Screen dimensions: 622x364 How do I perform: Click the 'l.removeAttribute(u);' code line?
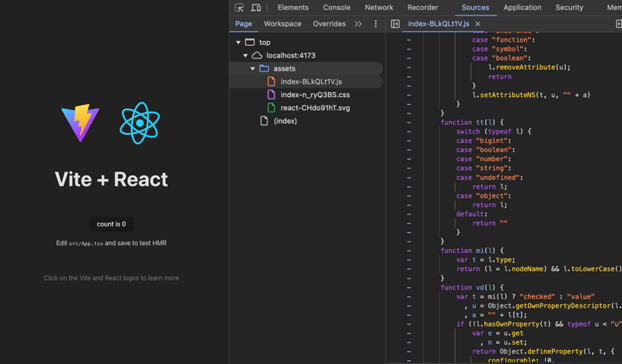pos(529,67)
